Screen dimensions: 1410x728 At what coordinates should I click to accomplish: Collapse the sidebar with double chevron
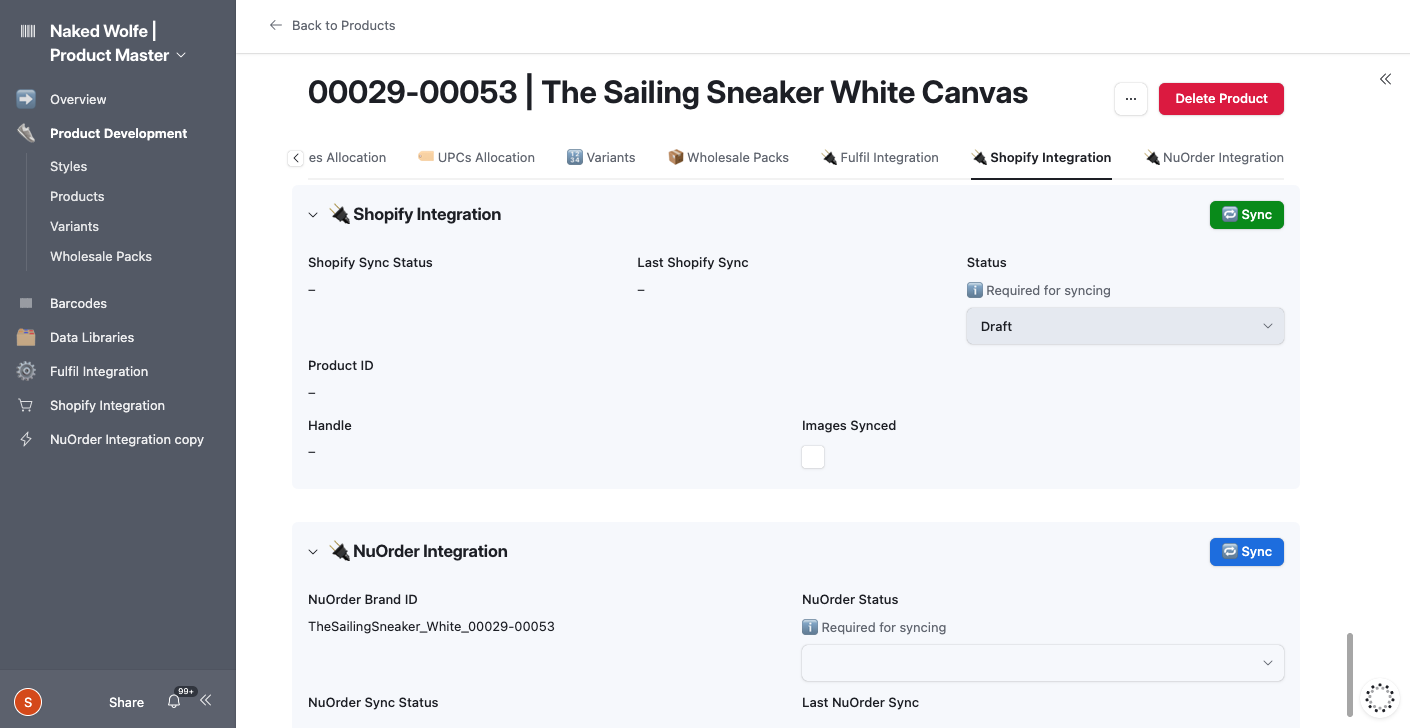click(206, 701)
